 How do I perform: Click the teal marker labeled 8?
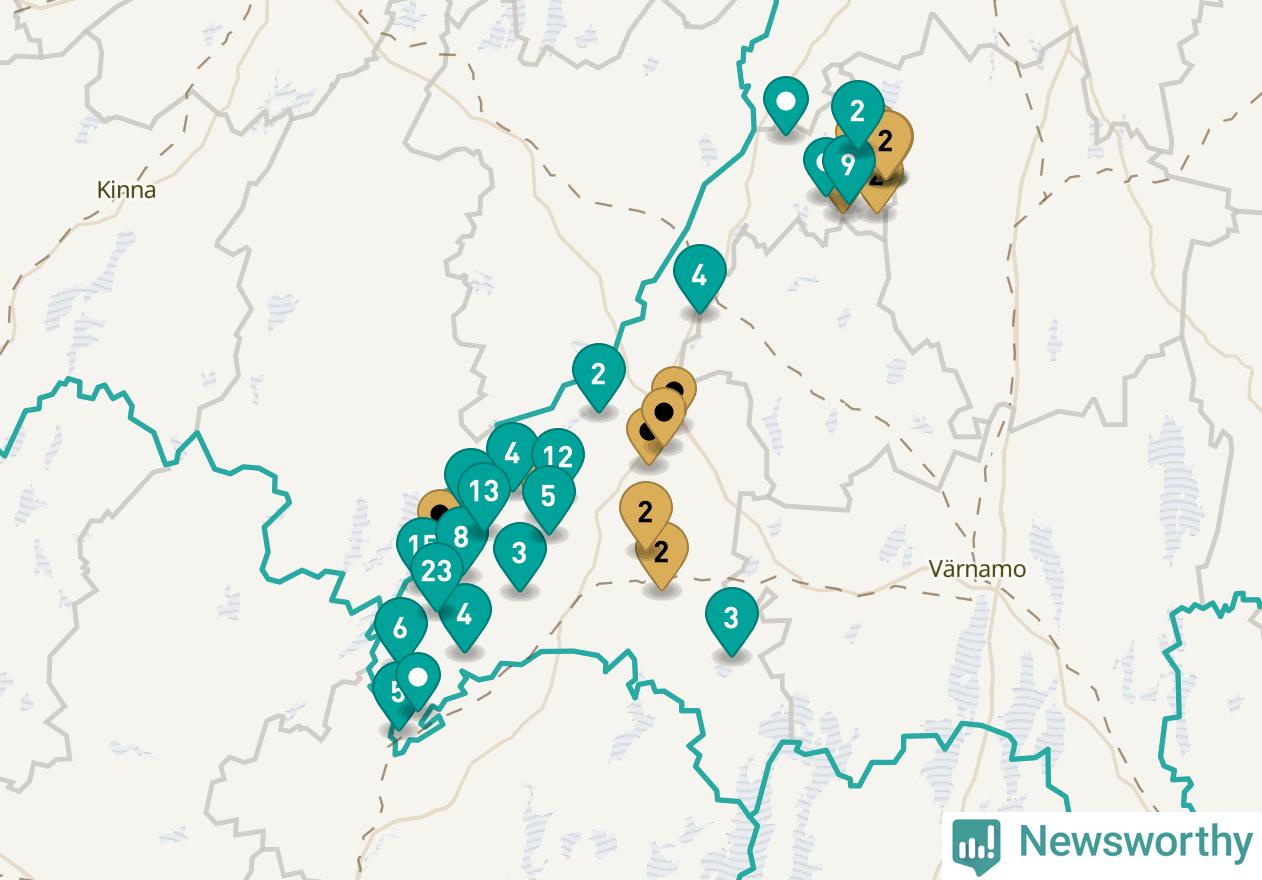tap(461, 537)
